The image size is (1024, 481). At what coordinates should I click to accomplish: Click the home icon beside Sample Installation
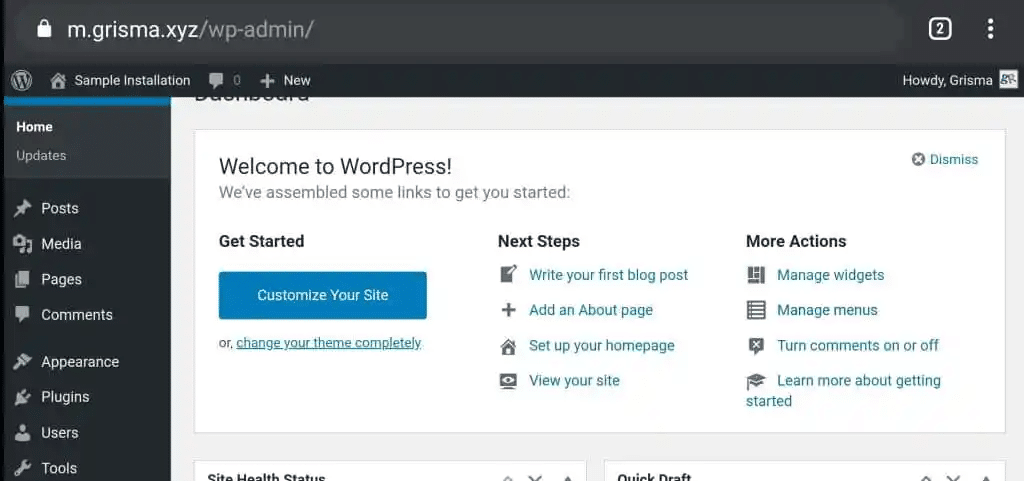point(58,80)
